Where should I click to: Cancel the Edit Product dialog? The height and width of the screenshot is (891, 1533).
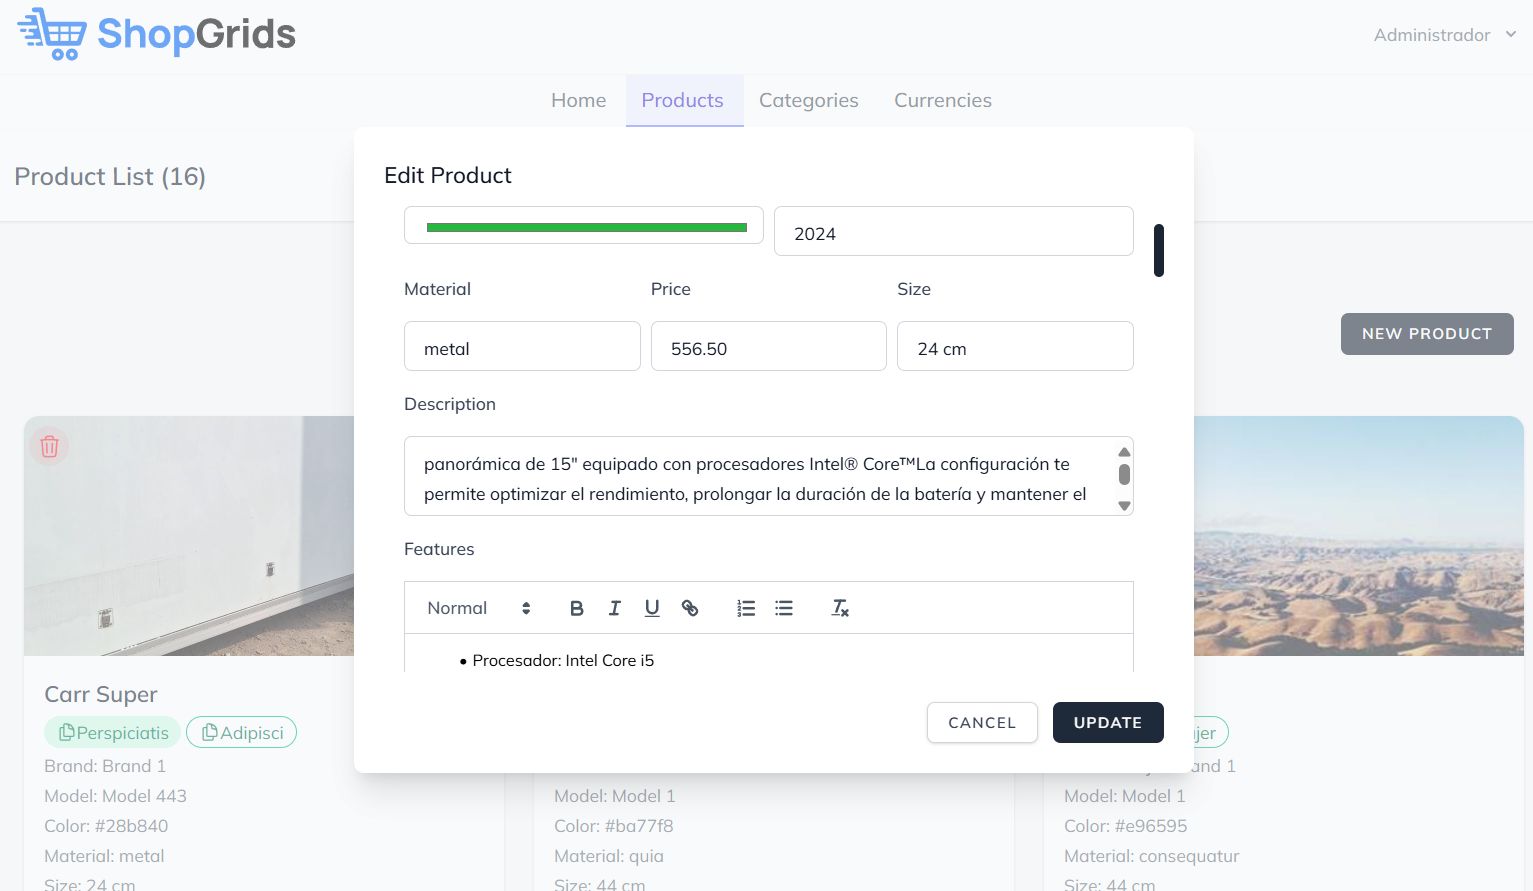point(981,723)
